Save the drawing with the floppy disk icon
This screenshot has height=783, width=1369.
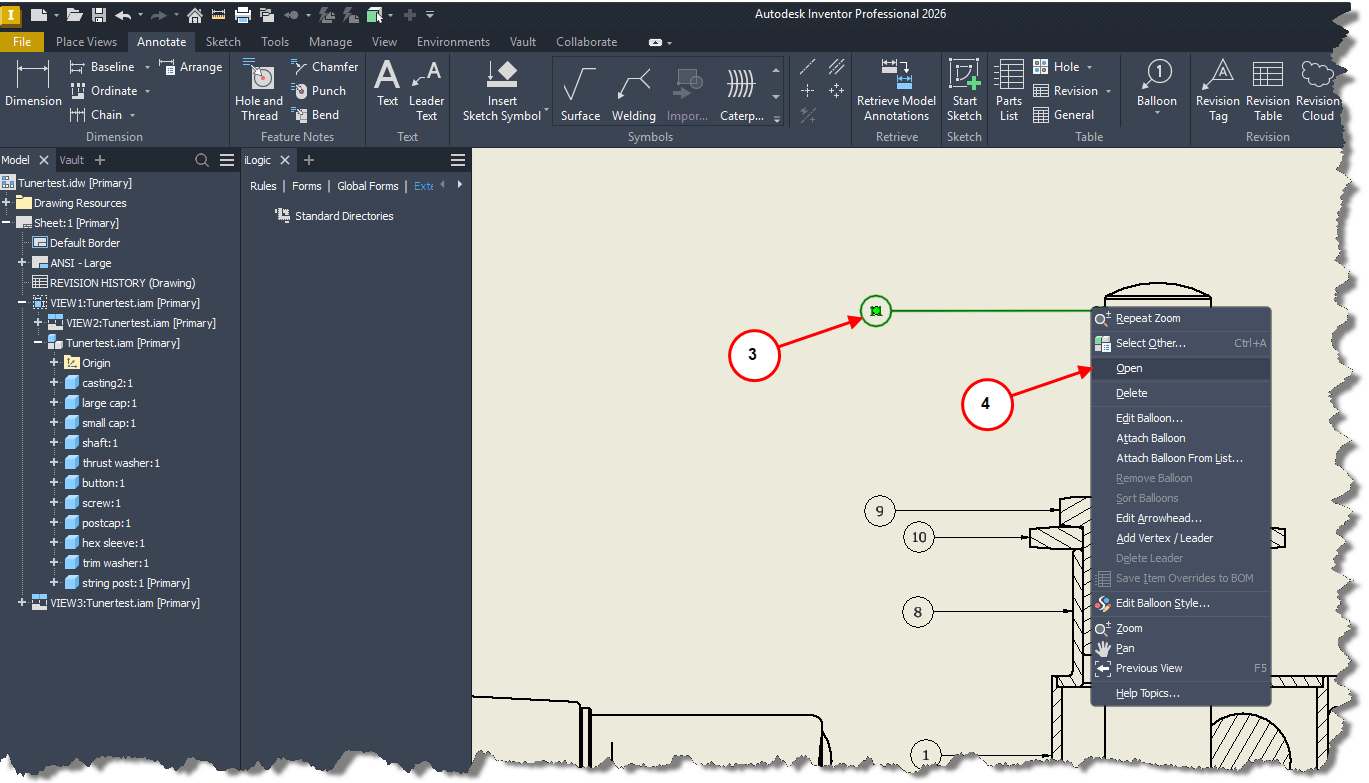tap(99, 15)
